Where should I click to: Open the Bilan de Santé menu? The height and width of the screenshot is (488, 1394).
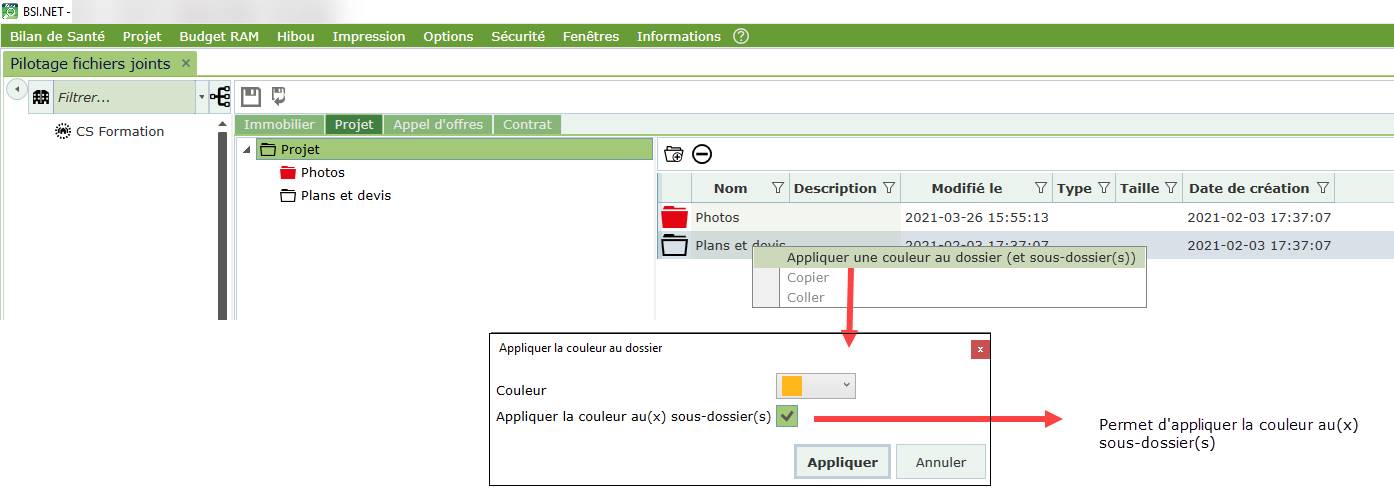(57, 36)
